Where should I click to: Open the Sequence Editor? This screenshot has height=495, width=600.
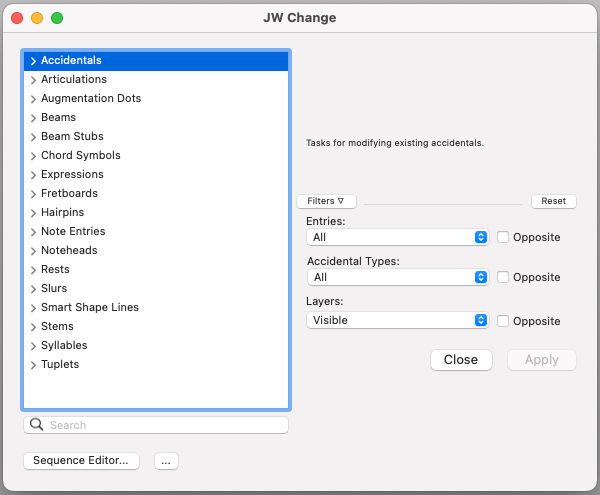click(81, 461)
